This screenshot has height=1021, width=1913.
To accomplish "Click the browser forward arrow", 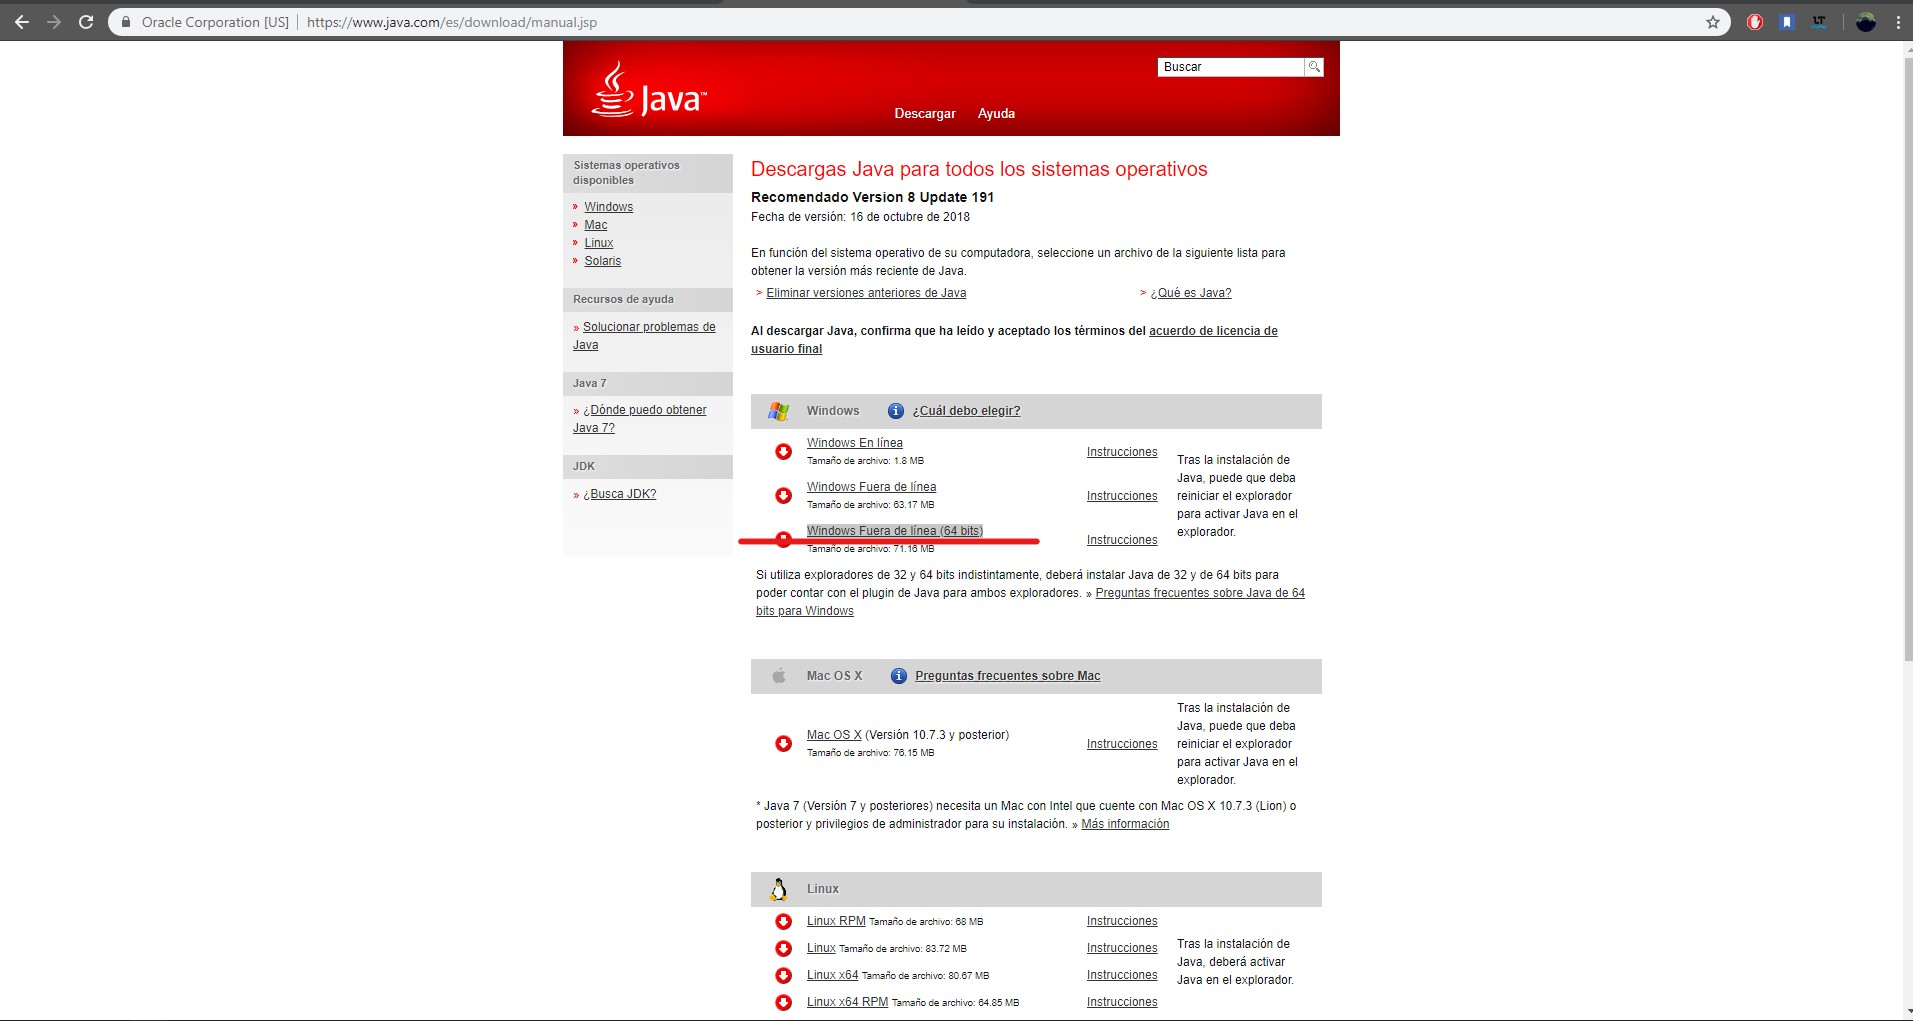I will (x=53, y=21).
